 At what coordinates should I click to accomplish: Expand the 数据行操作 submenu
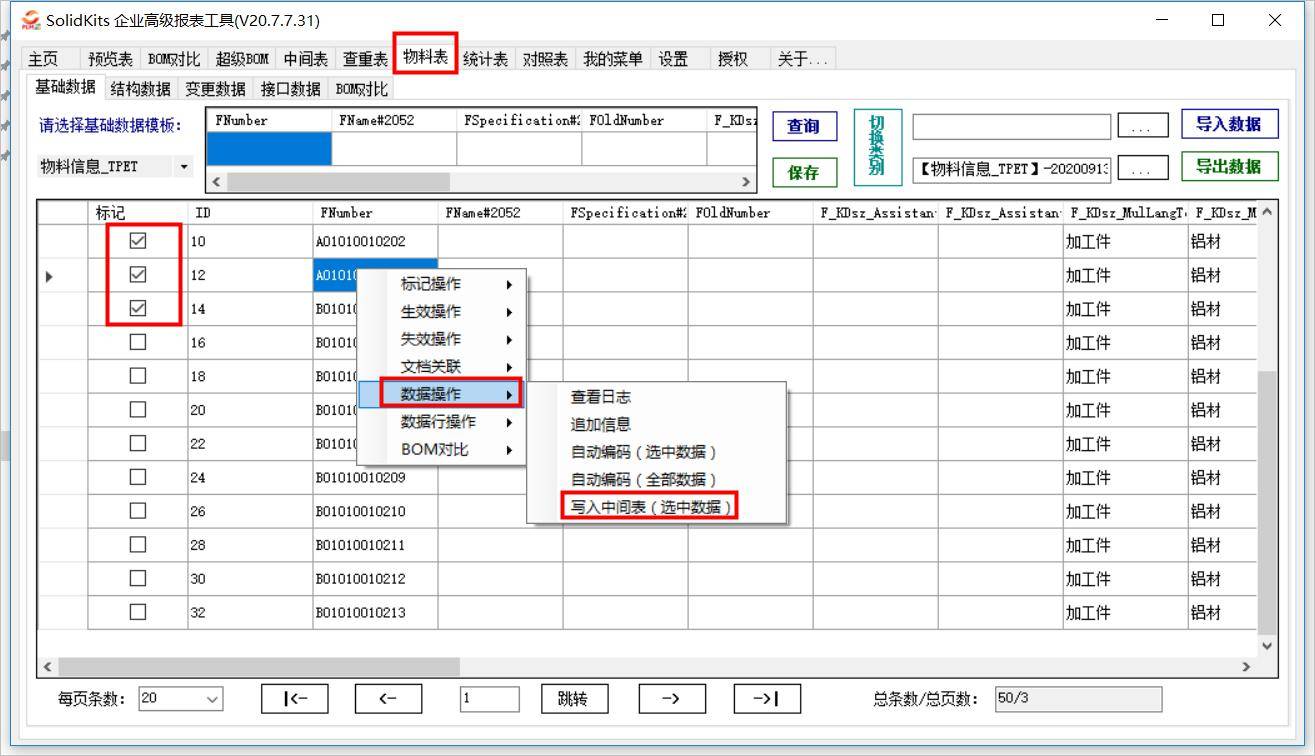[440, 421]
